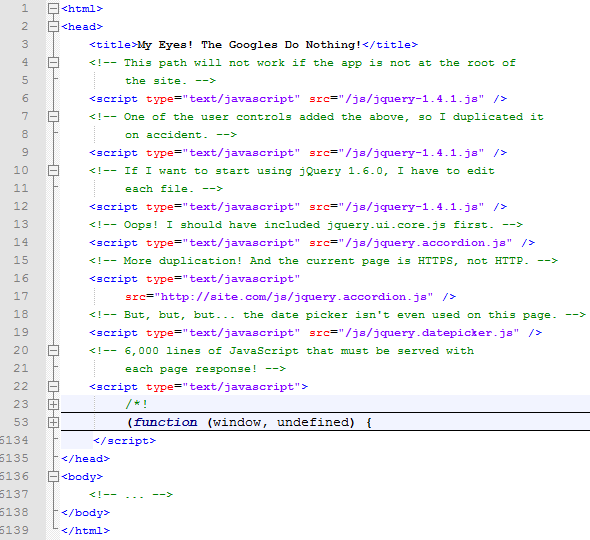Click the comment text 'each file. -->'
Image resolution: width=590 pixels, height=540 pixels.
click(x=174, y=189)
